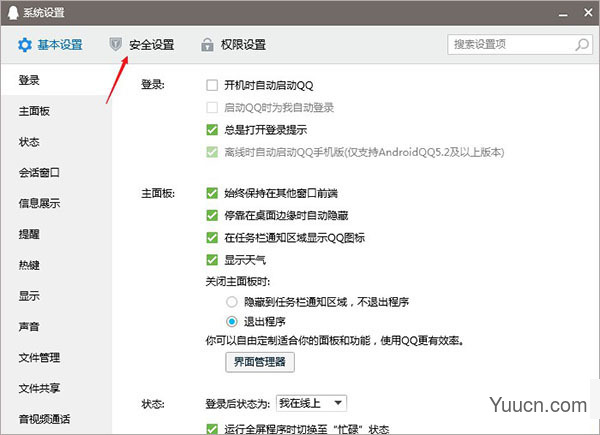This screenshot has height=435, width=600.
Task: Open 音视频通话 sidebar section
Action: 56,419
